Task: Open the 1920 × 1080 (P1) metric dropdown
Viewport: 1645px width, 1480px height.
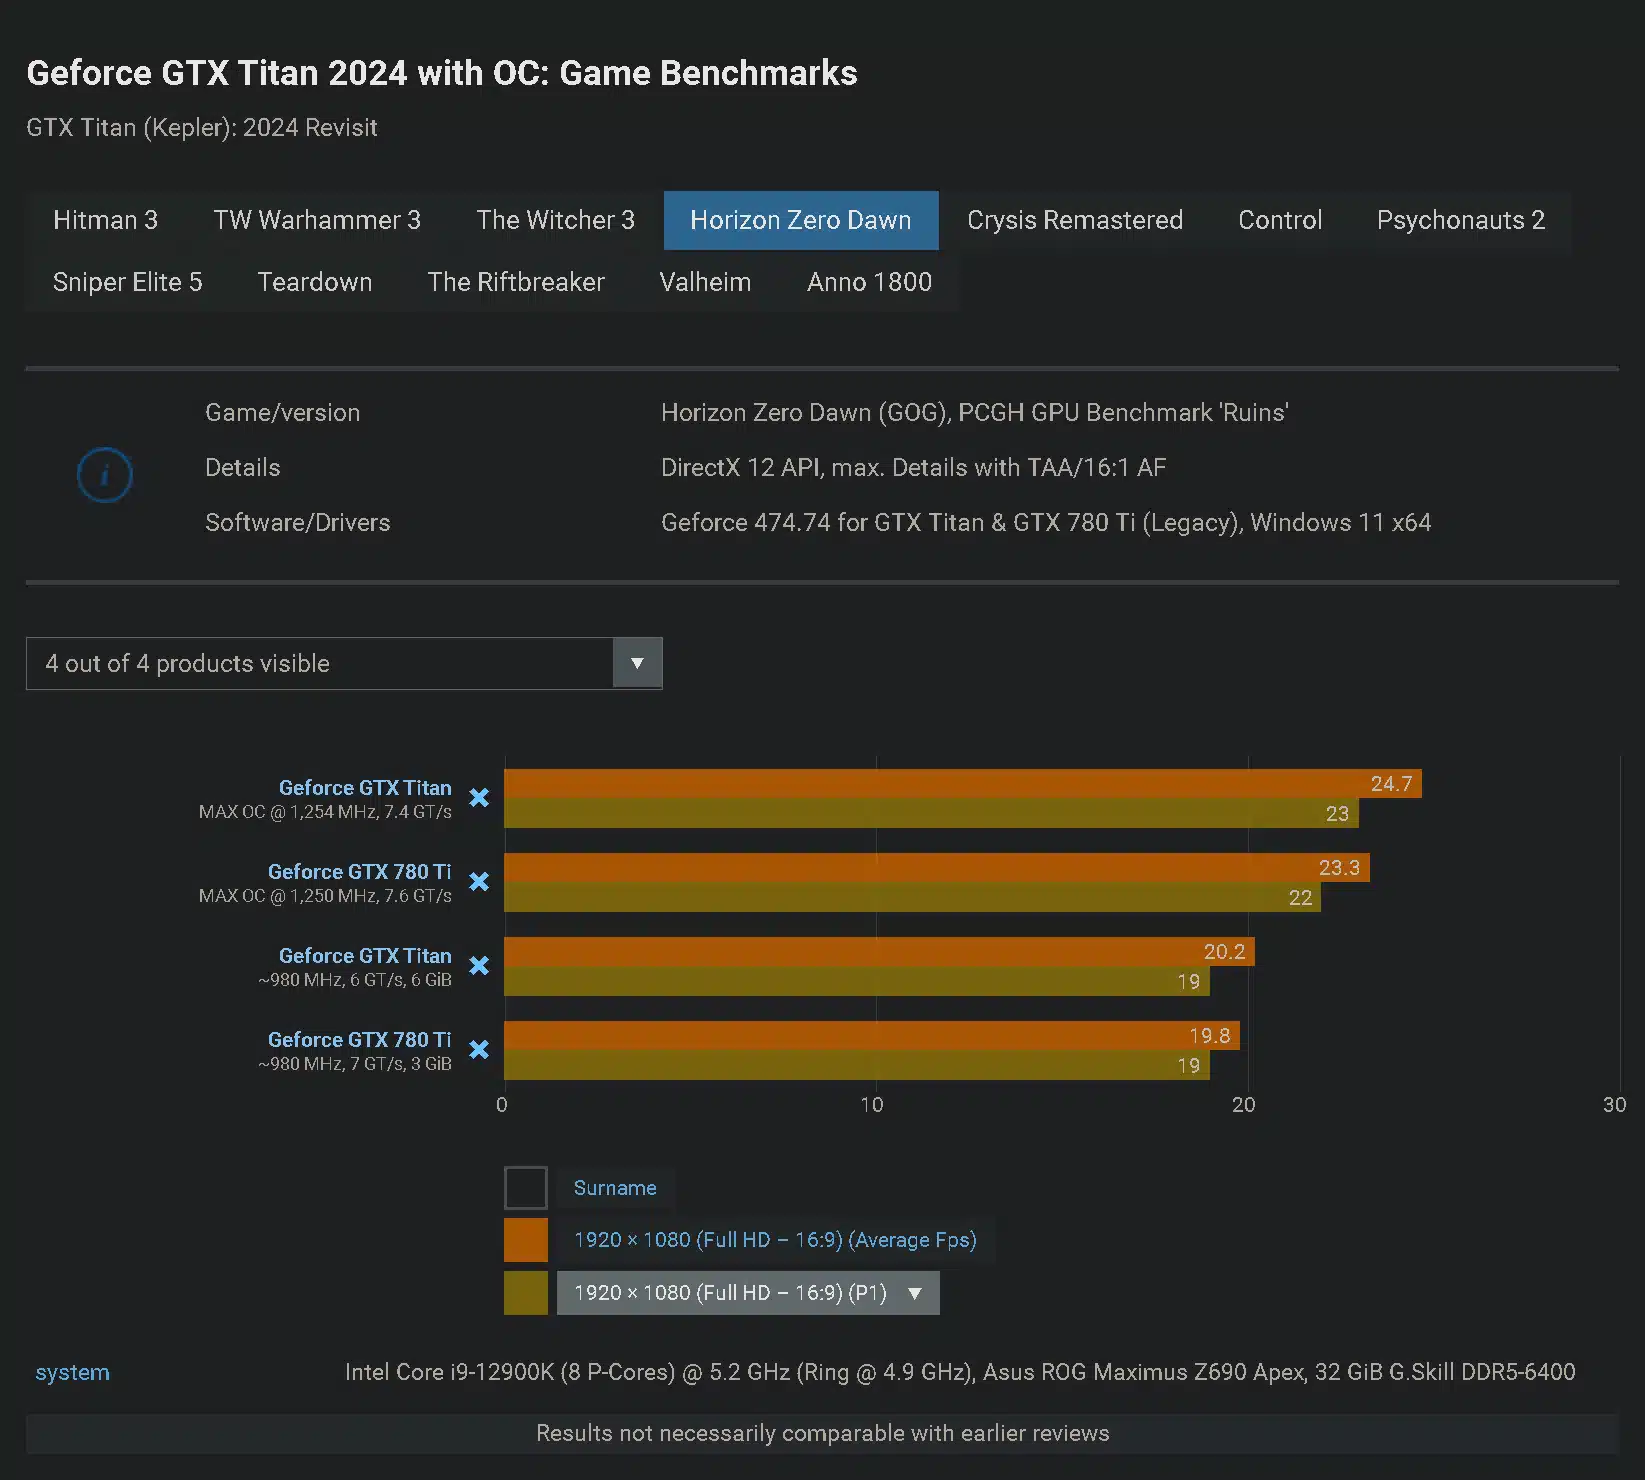Action: [748, 1293]
